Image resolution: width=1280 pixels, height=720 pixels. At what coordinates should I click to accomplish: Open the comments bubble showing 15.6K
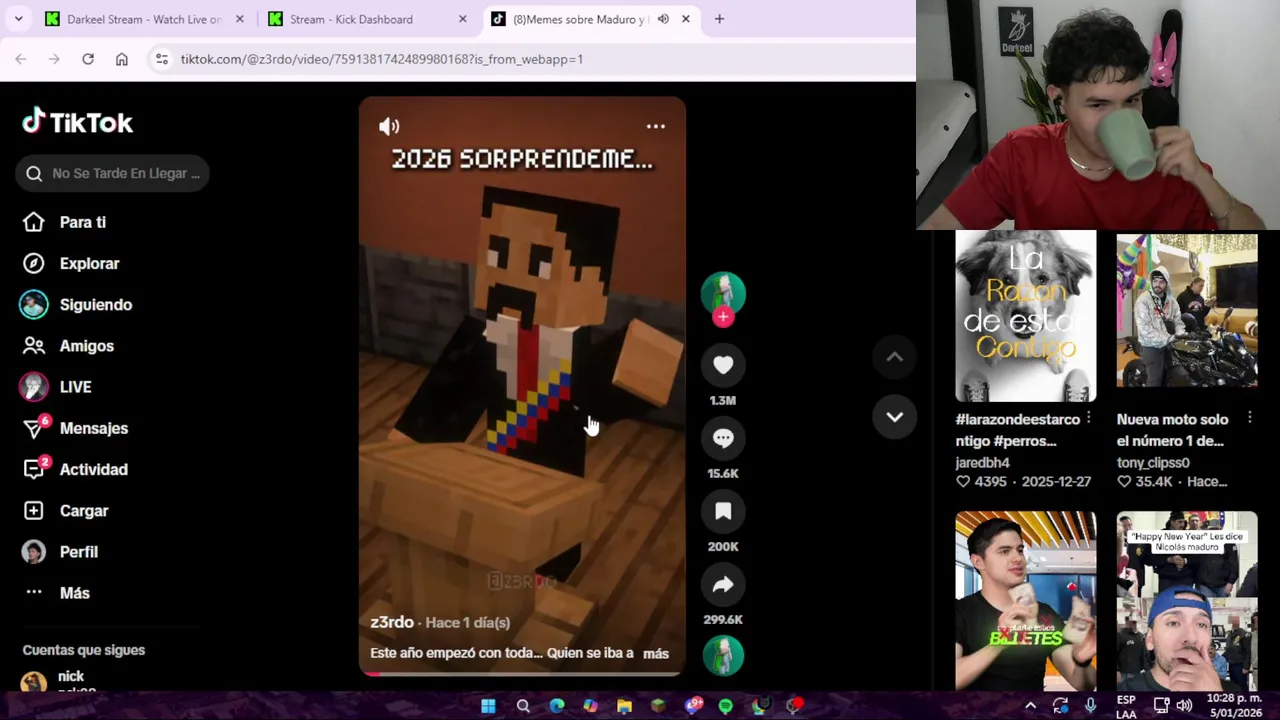[x=723, y=438]
